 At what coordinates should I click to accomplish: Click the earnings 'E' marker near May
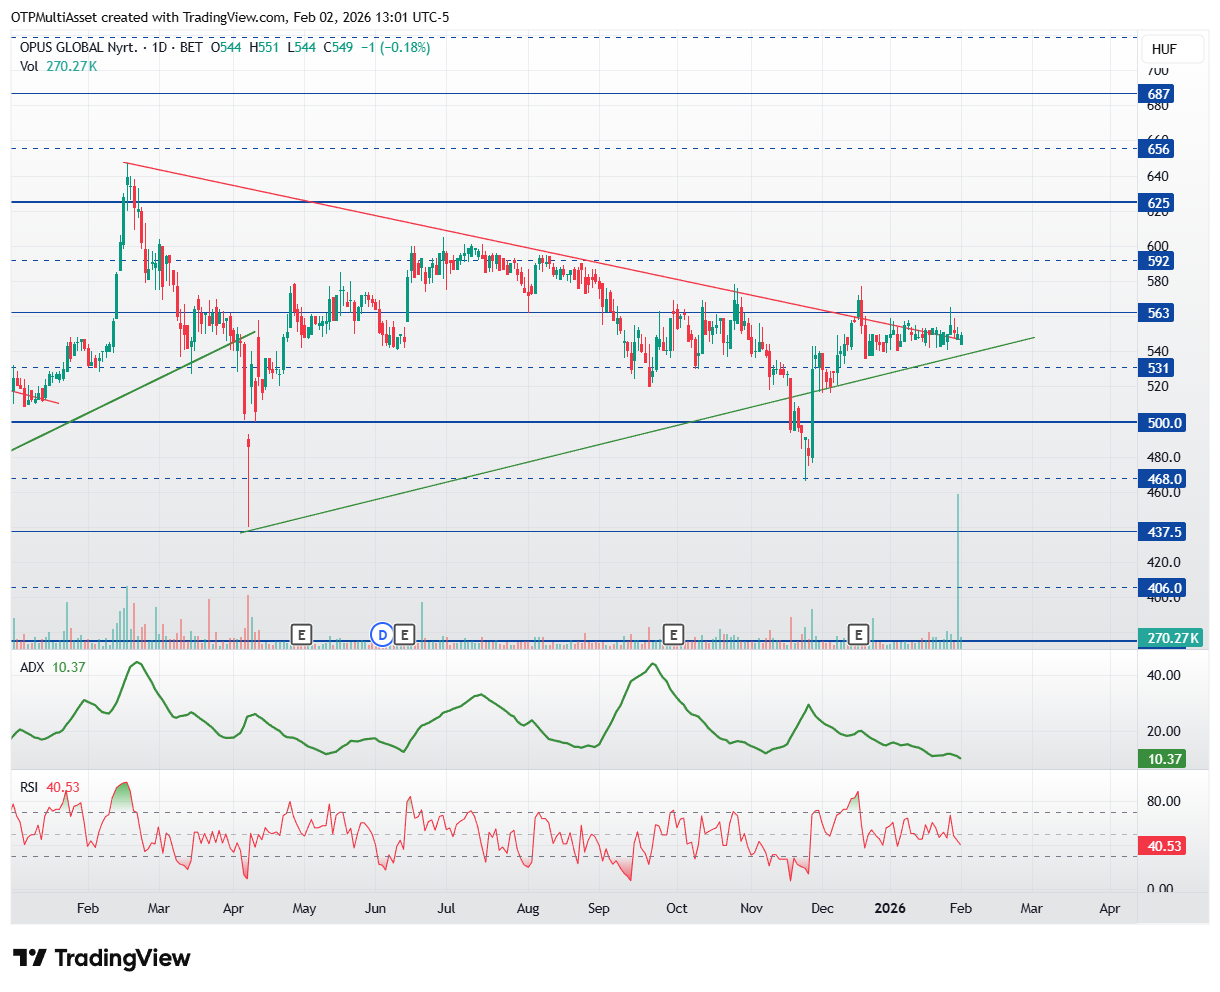click(x=301, y=634)
